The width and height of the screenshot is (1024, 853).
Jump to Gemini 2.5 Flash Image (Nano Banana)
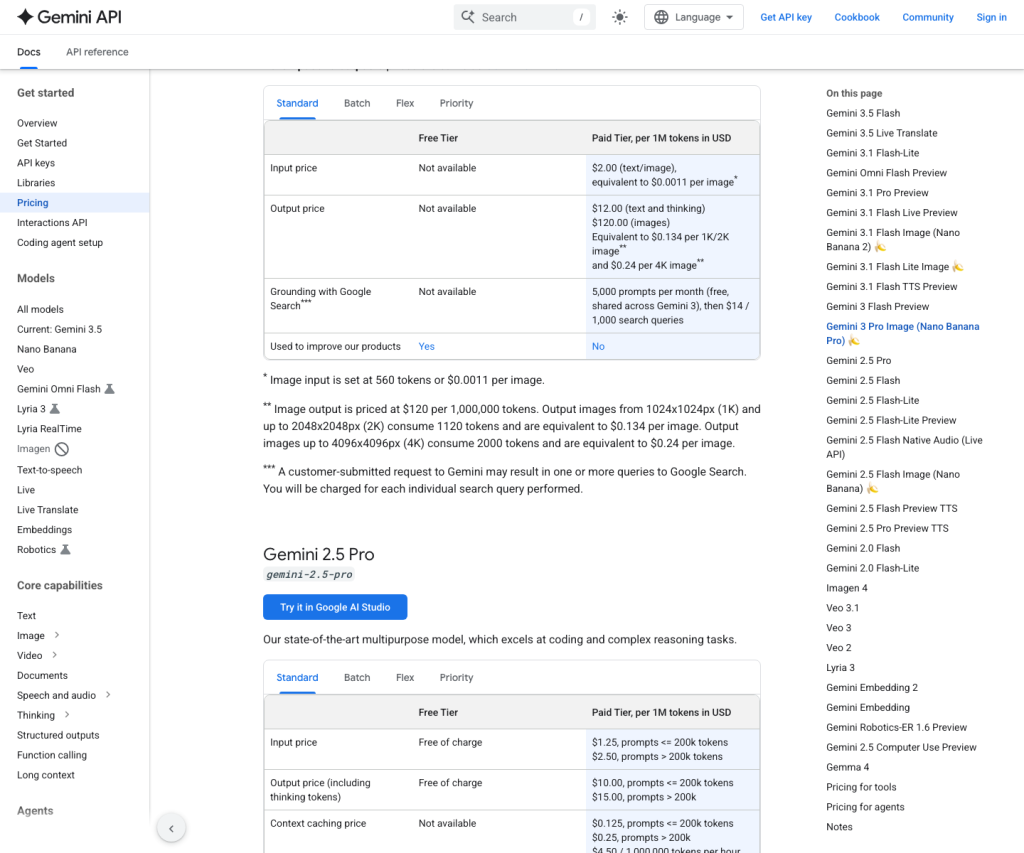point(893,481)
